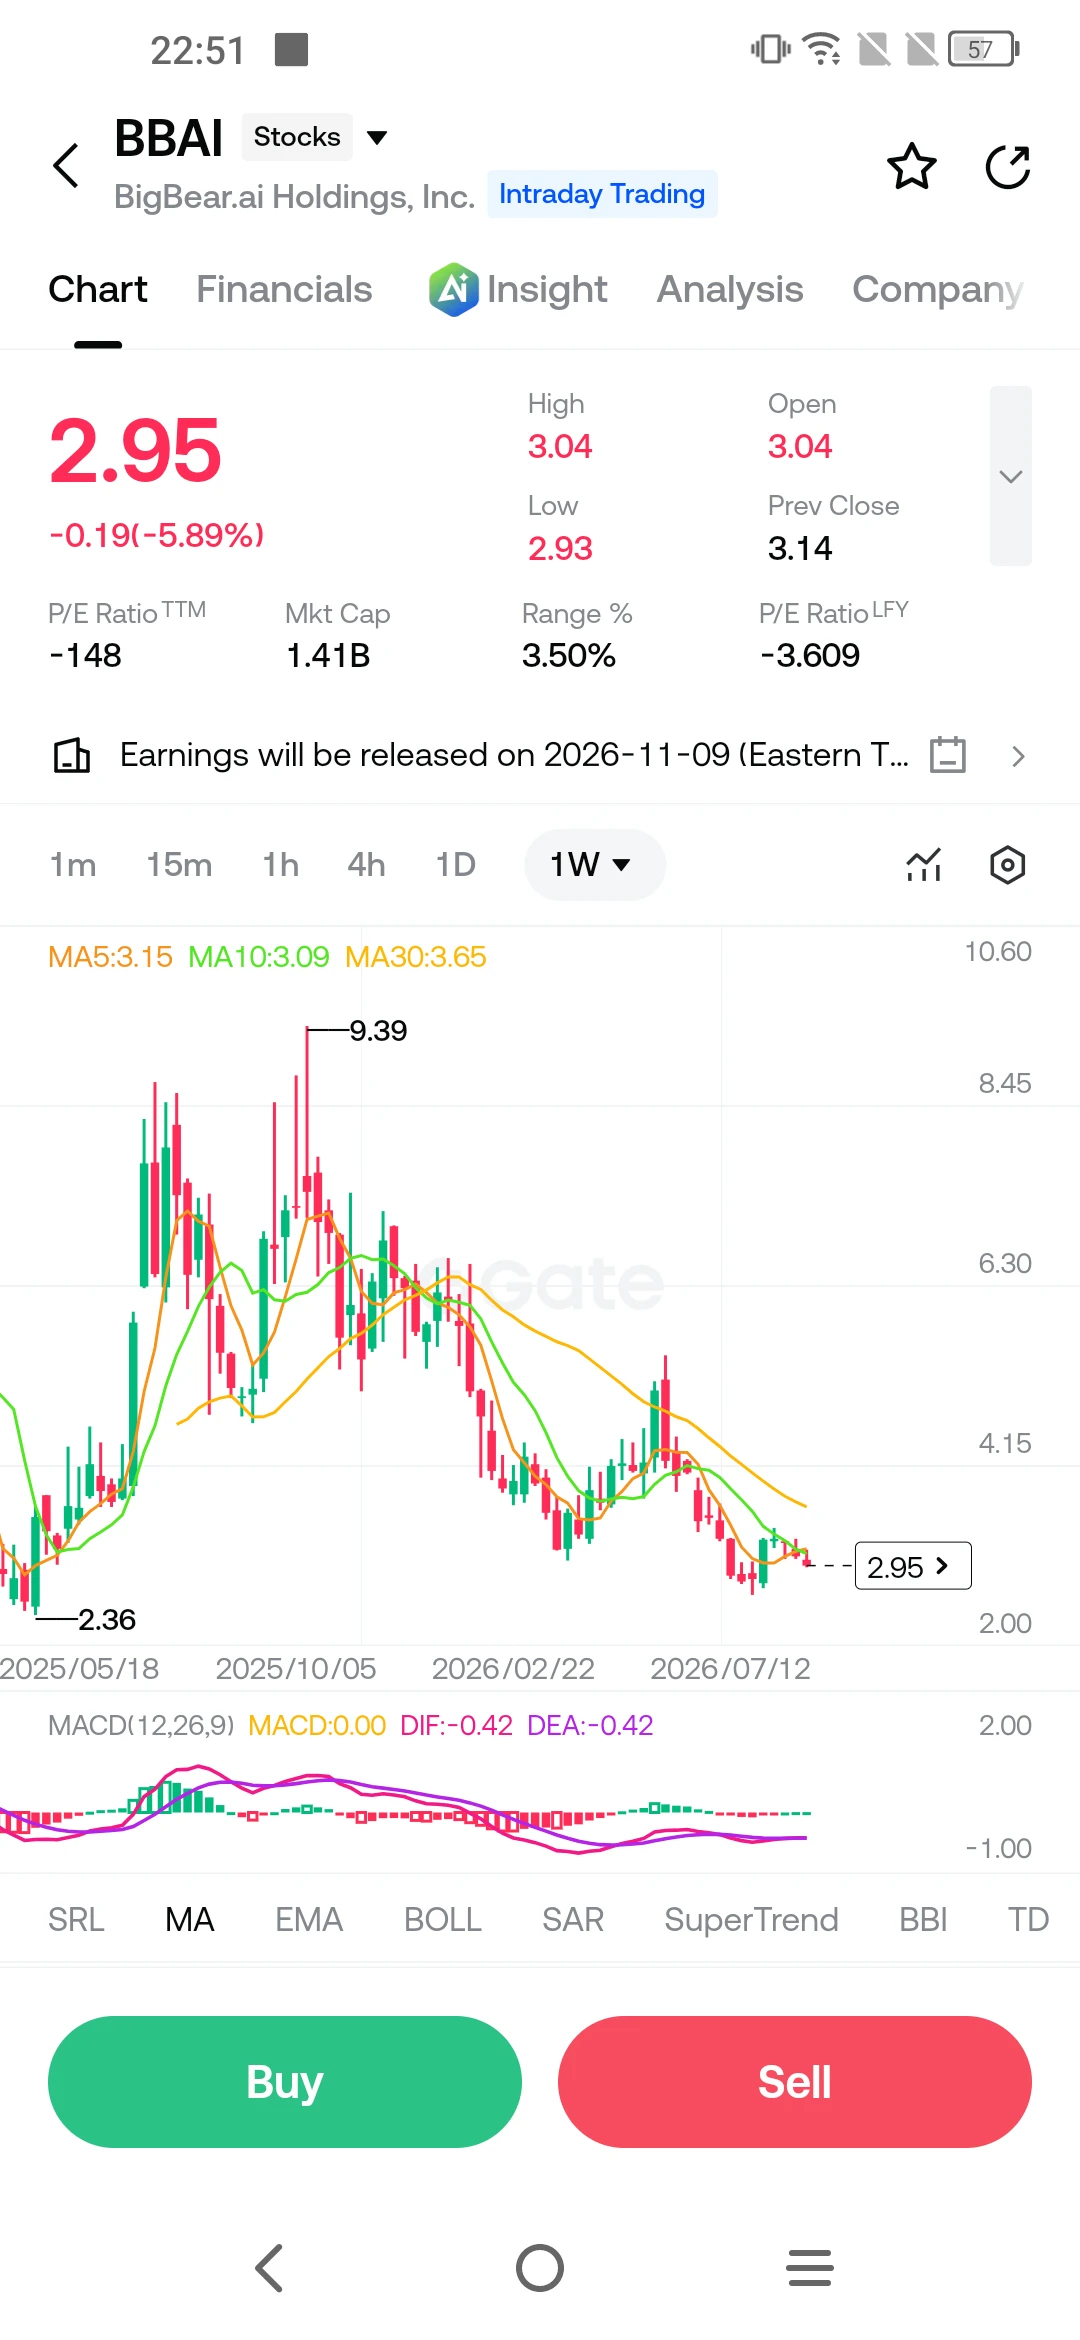Open earnings release details chevron
The width and height of the screenshot is (1080, 2340).
(1018, 756)
